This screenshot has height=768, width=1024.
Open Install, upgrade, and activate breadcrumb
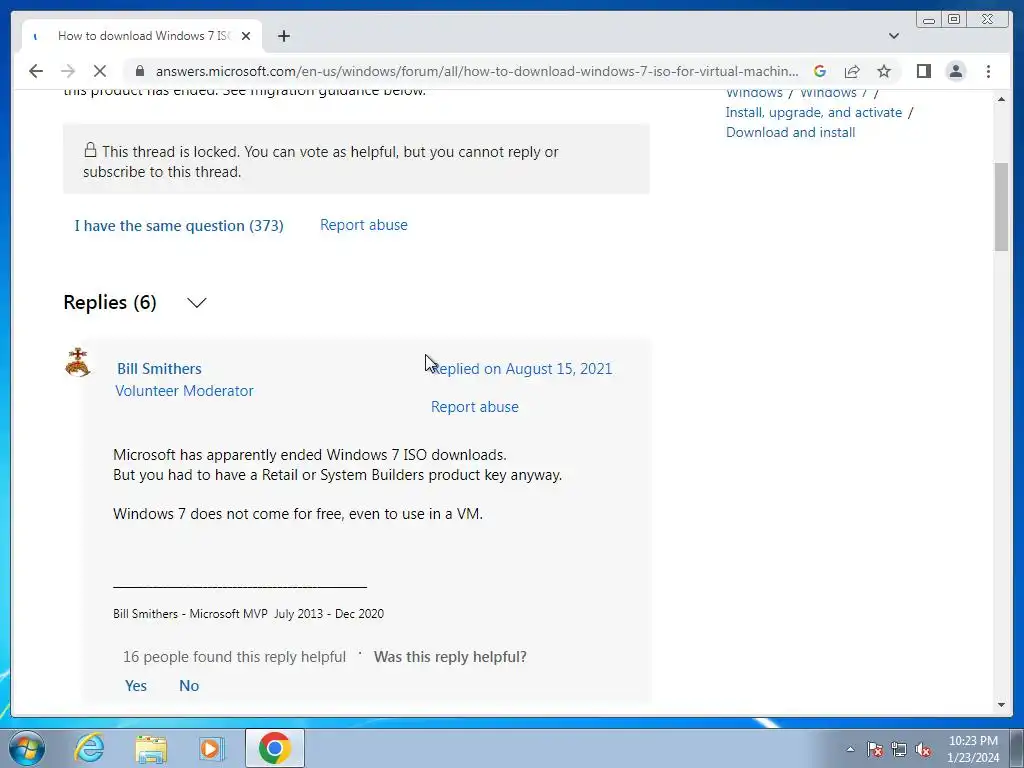click(x=814, y=112)
